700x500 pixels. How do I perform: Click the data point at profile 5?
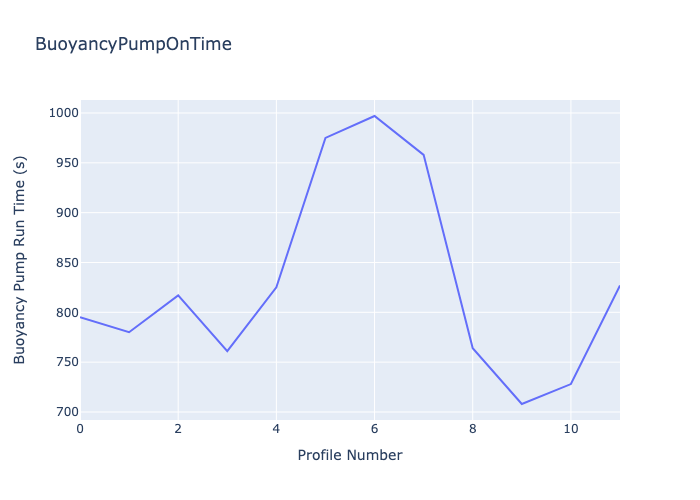(x=325, y=138)
